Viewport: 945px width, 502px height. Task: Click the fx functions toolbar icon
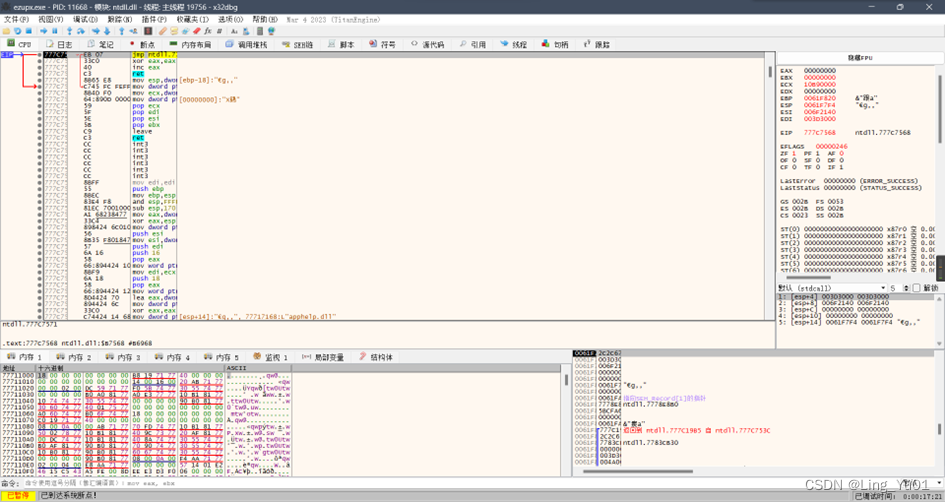[x=208, y=31]
